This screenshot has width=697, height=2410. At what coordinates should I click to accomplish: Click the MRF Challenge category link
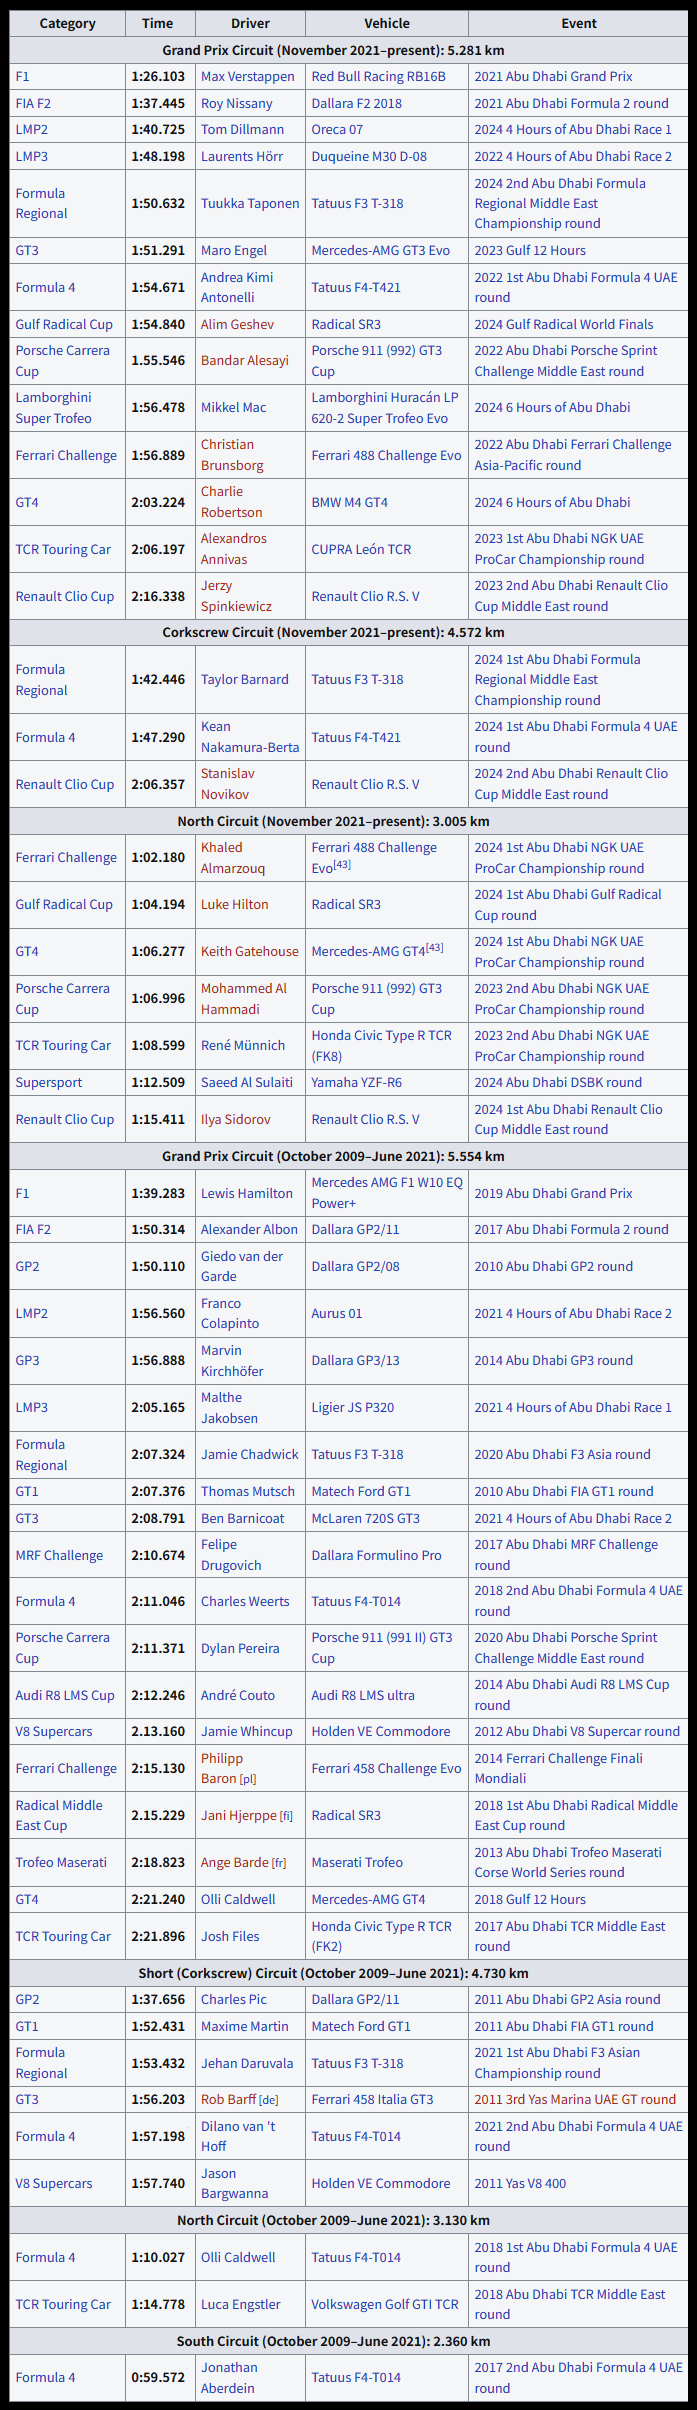(59, 1555)
